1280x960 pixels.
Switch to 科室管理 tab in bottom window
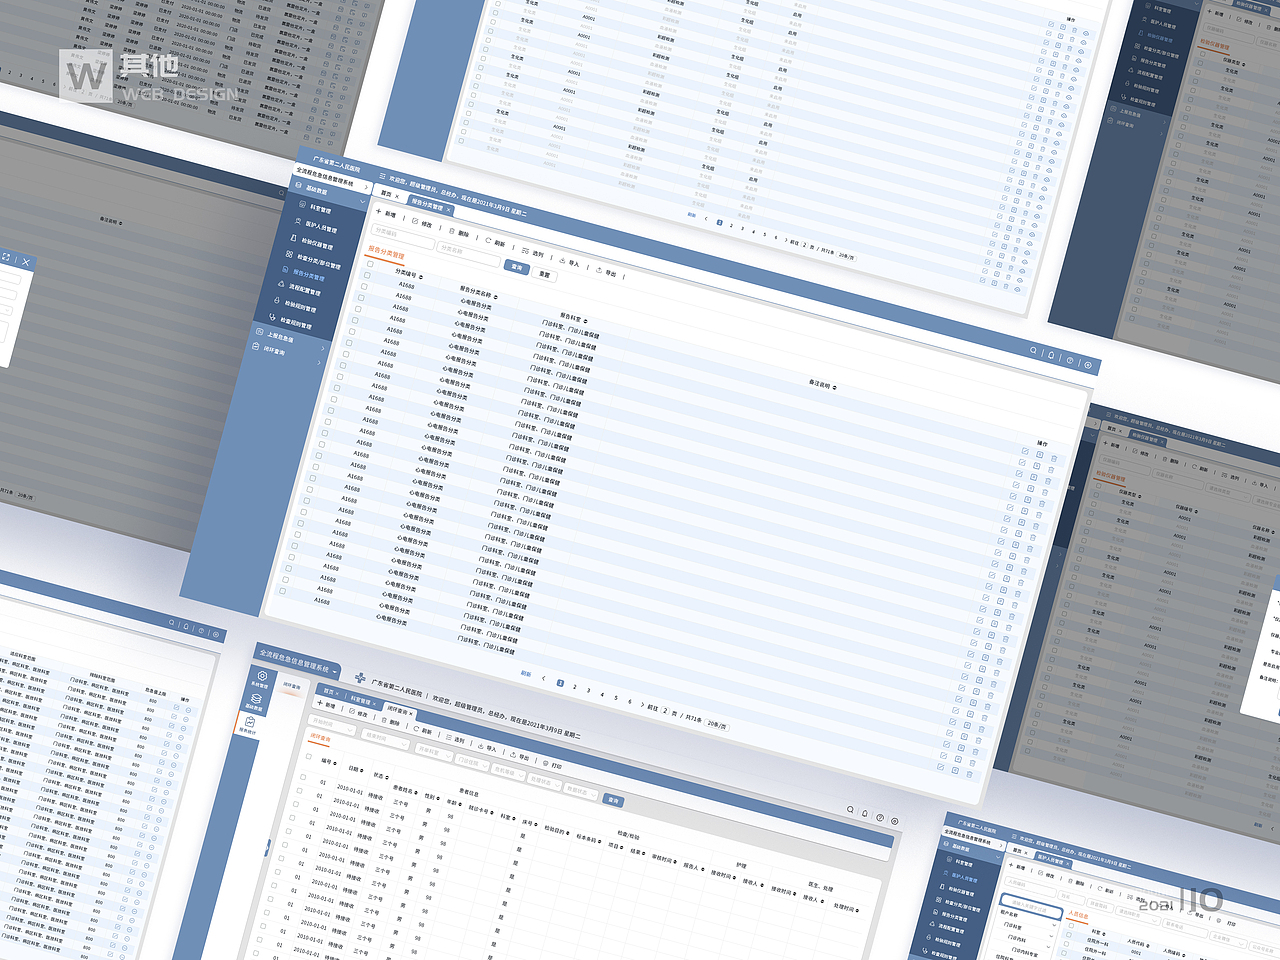click(x=362, y=701)
